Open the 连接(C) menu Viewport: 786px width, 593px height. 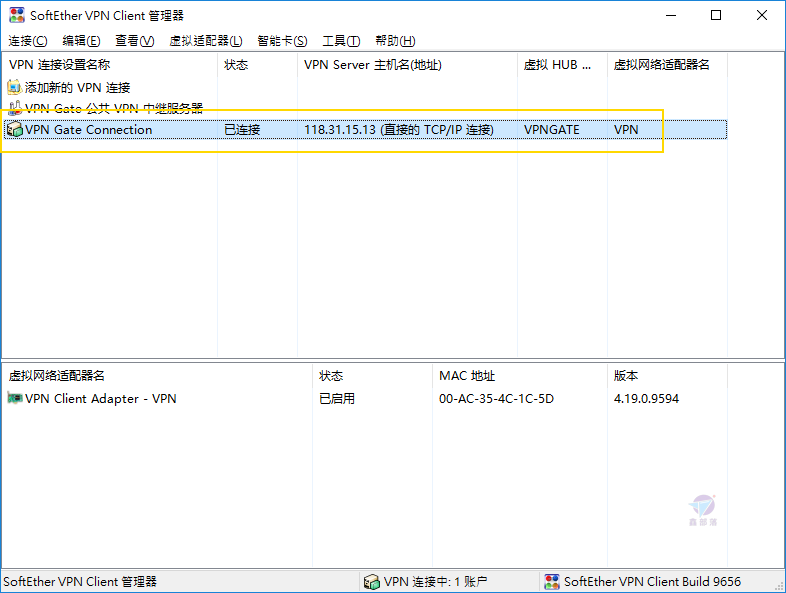28,41
